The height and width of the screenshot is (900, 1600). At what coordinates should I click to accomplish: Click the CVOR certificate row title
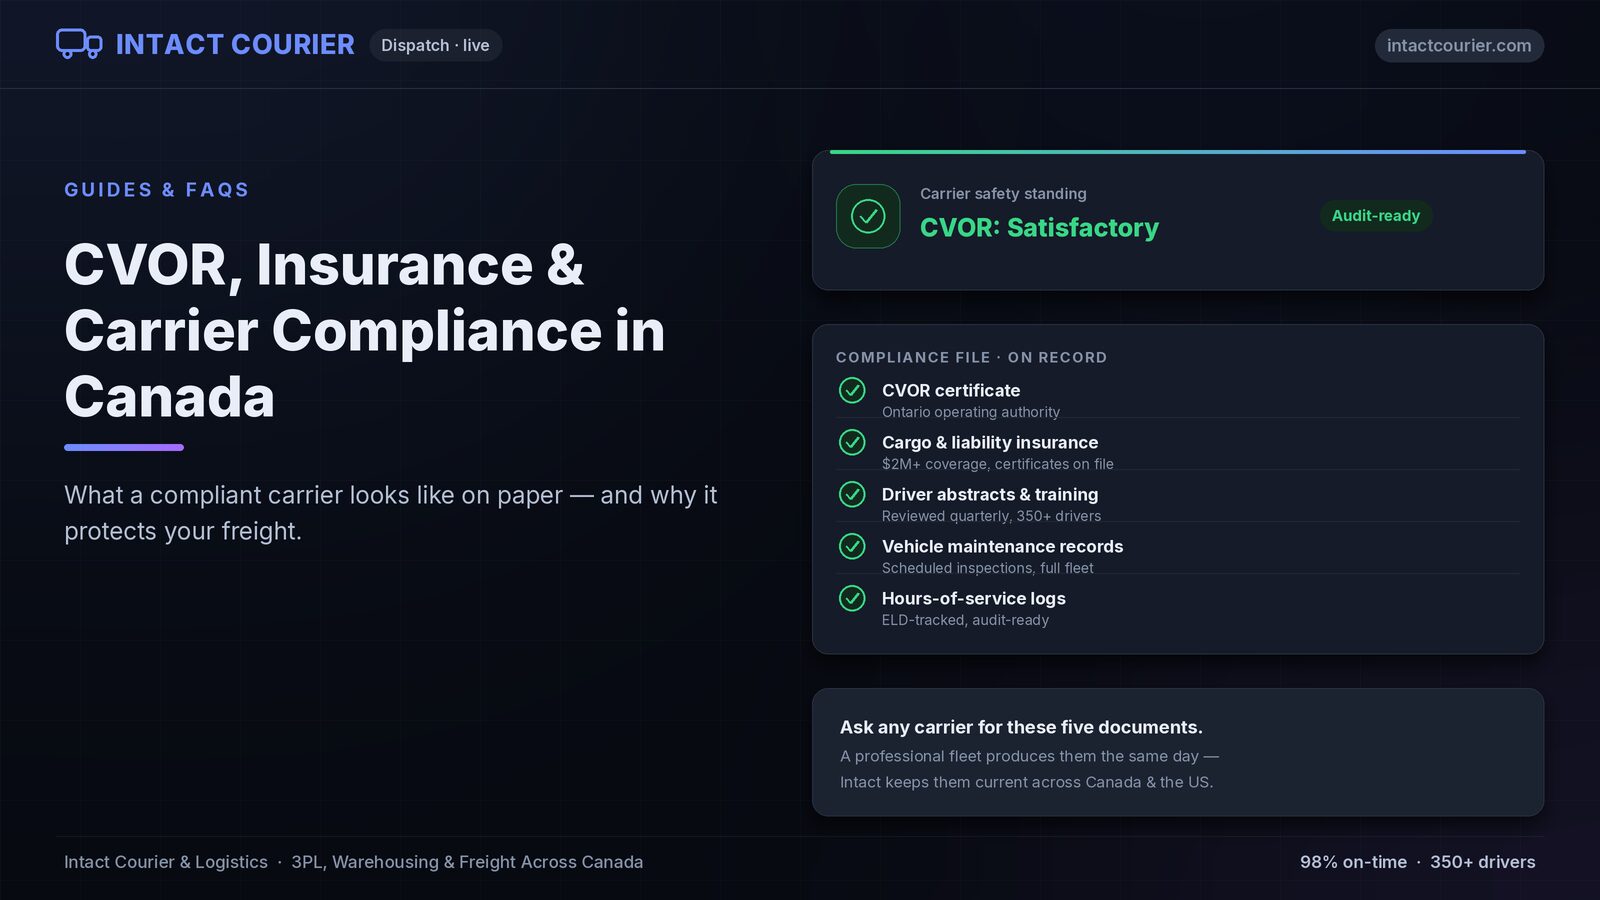coord(951,391)
